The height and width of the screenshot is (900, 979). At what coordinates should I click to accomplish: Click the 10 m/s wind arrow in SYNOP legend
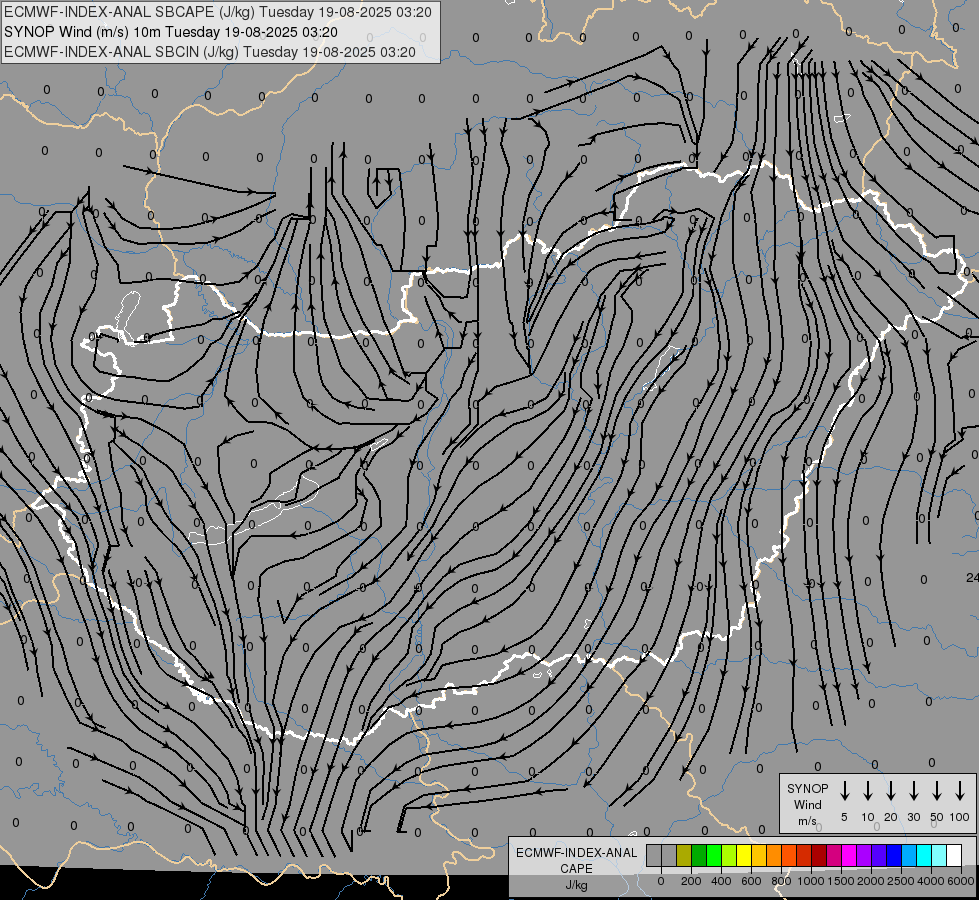(868, 791)
